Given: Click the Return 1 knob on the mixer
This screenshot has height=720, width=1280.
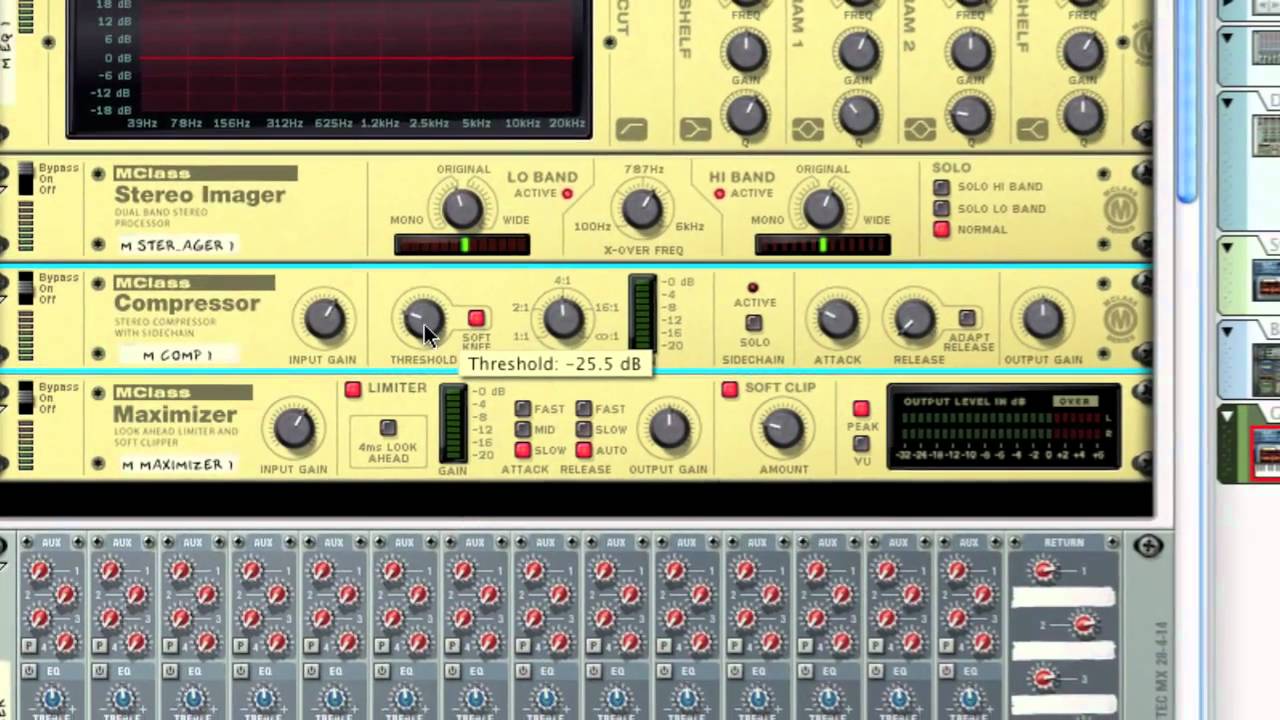Looking at the screenshot, I should coord(1044,571).
